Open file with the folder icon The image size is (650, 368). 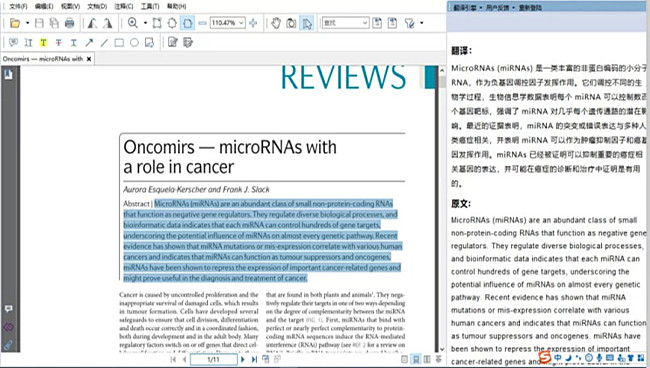pyautogui.click(x=15, y=23)
